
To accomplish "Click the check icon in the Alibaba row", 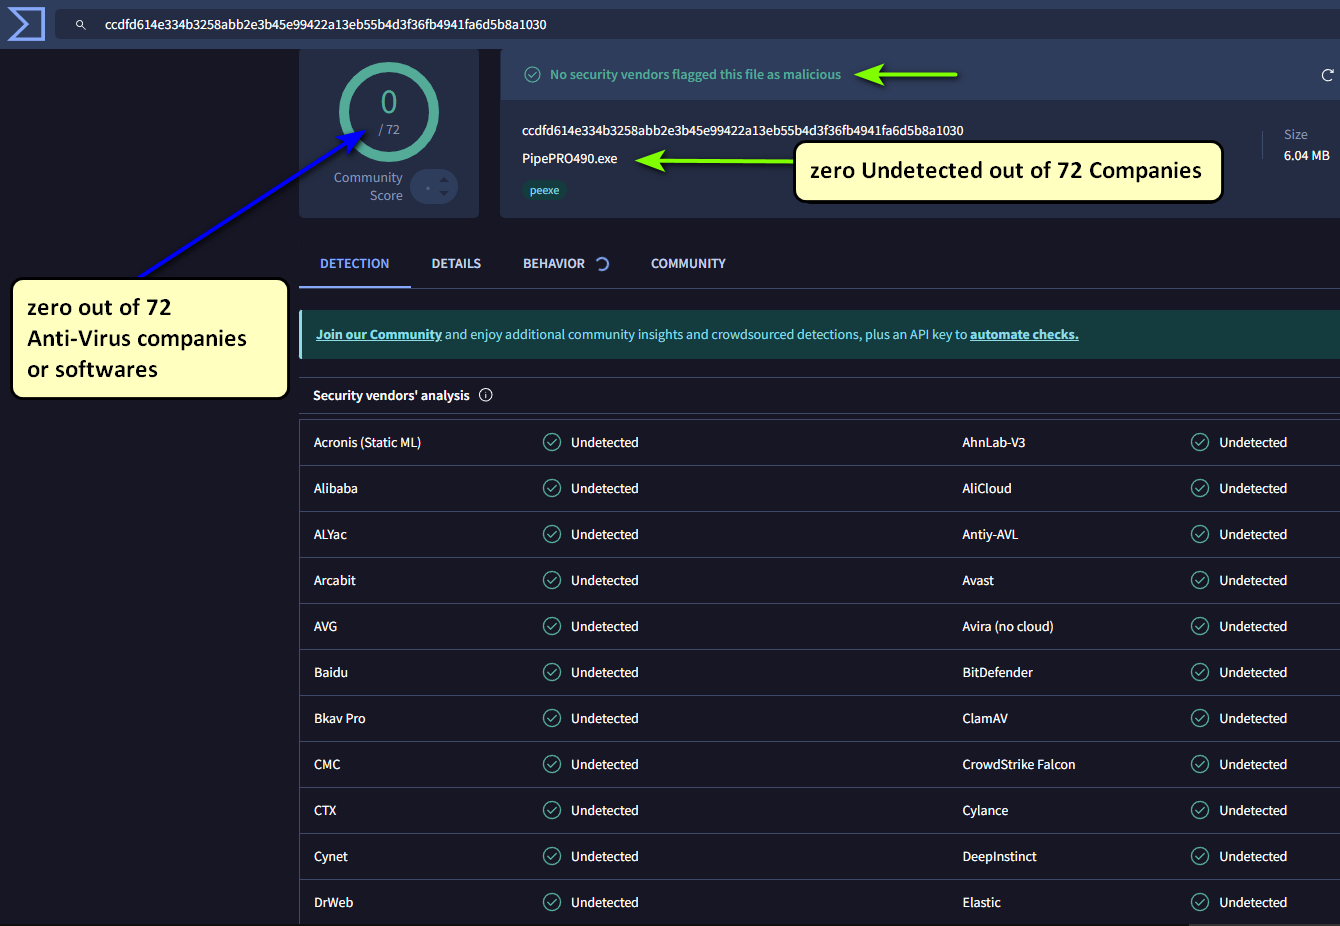I will pyautogui.click(x=552, y=488).
